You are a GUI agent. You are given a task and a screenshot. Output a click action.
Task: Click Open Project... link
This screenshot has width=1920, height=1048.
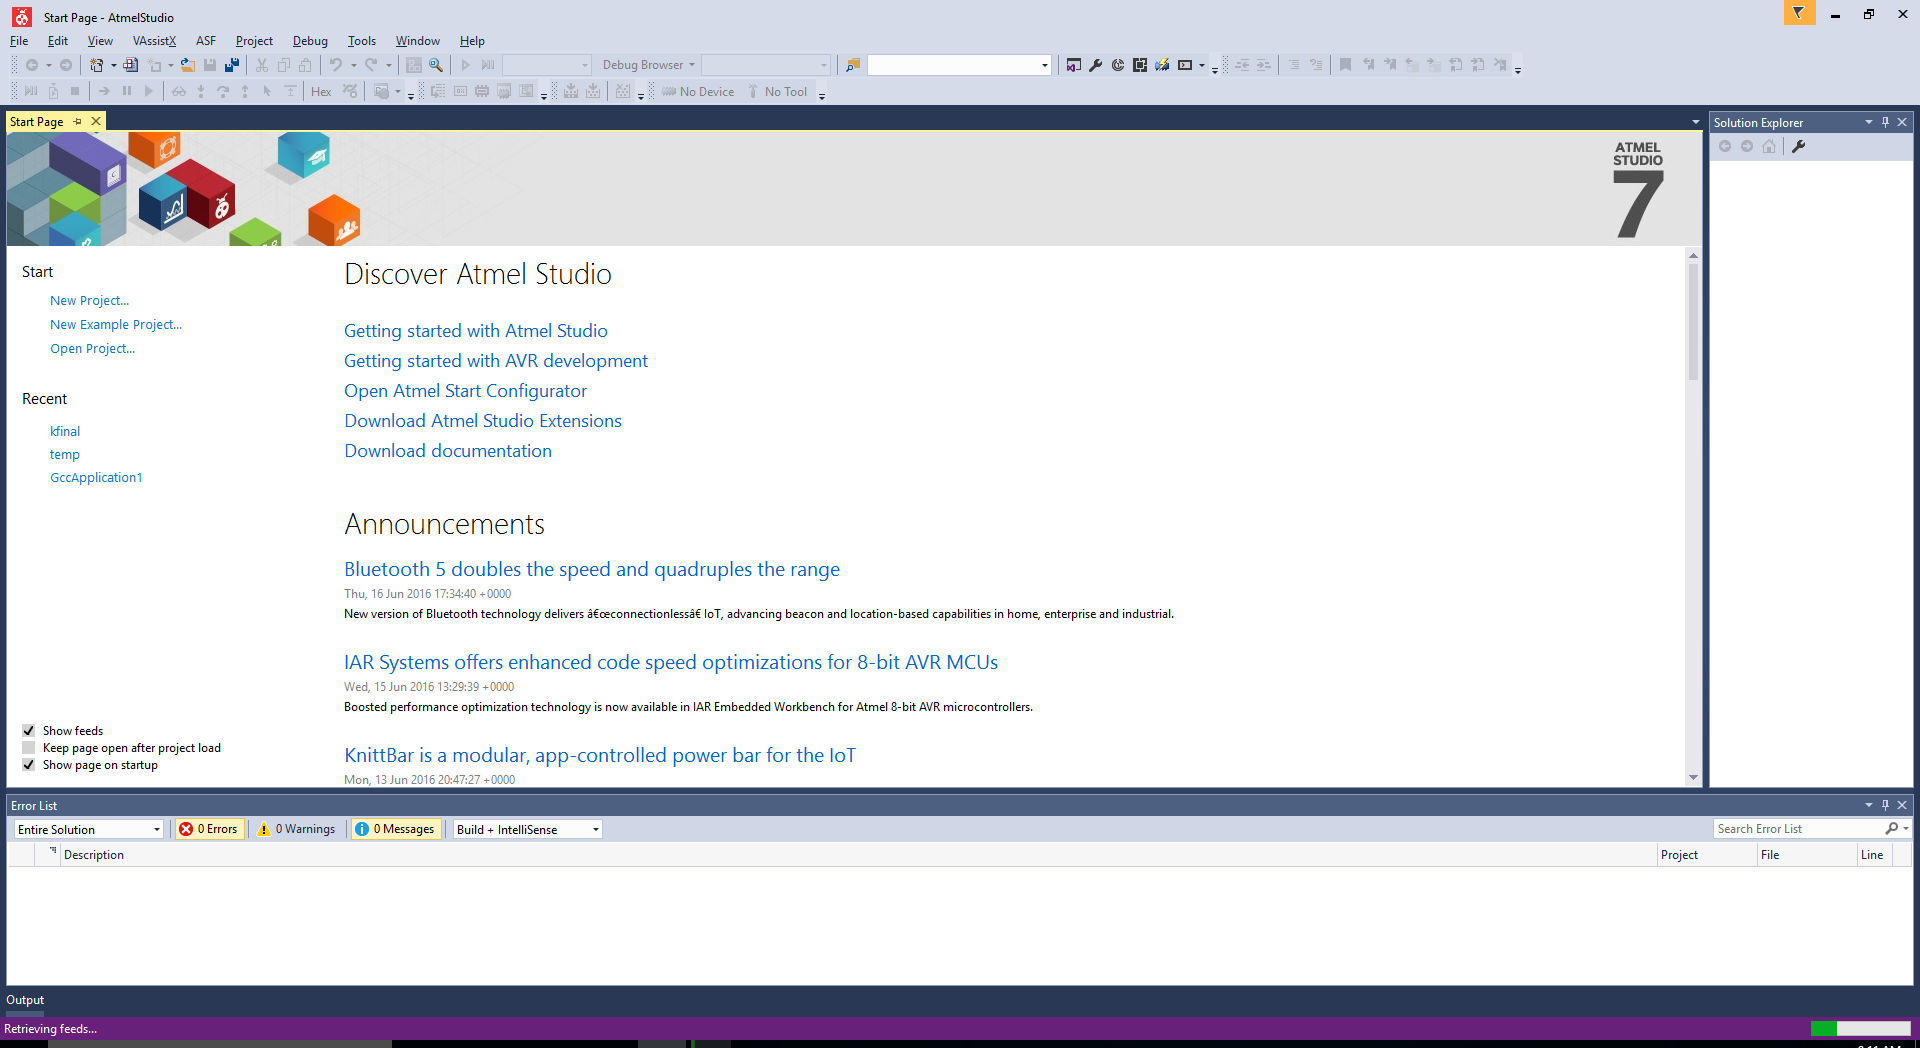[92, 349]
